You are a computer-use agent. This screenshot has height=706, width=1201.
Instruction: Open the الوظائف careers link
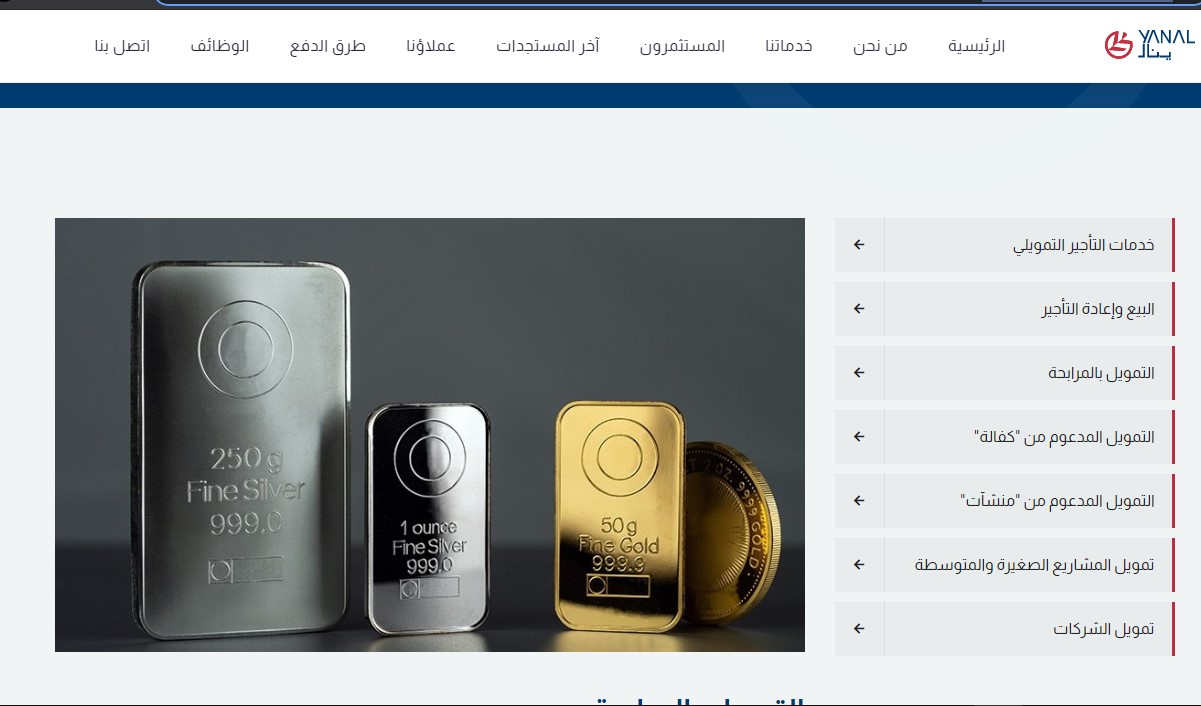[x=220, y=46]
